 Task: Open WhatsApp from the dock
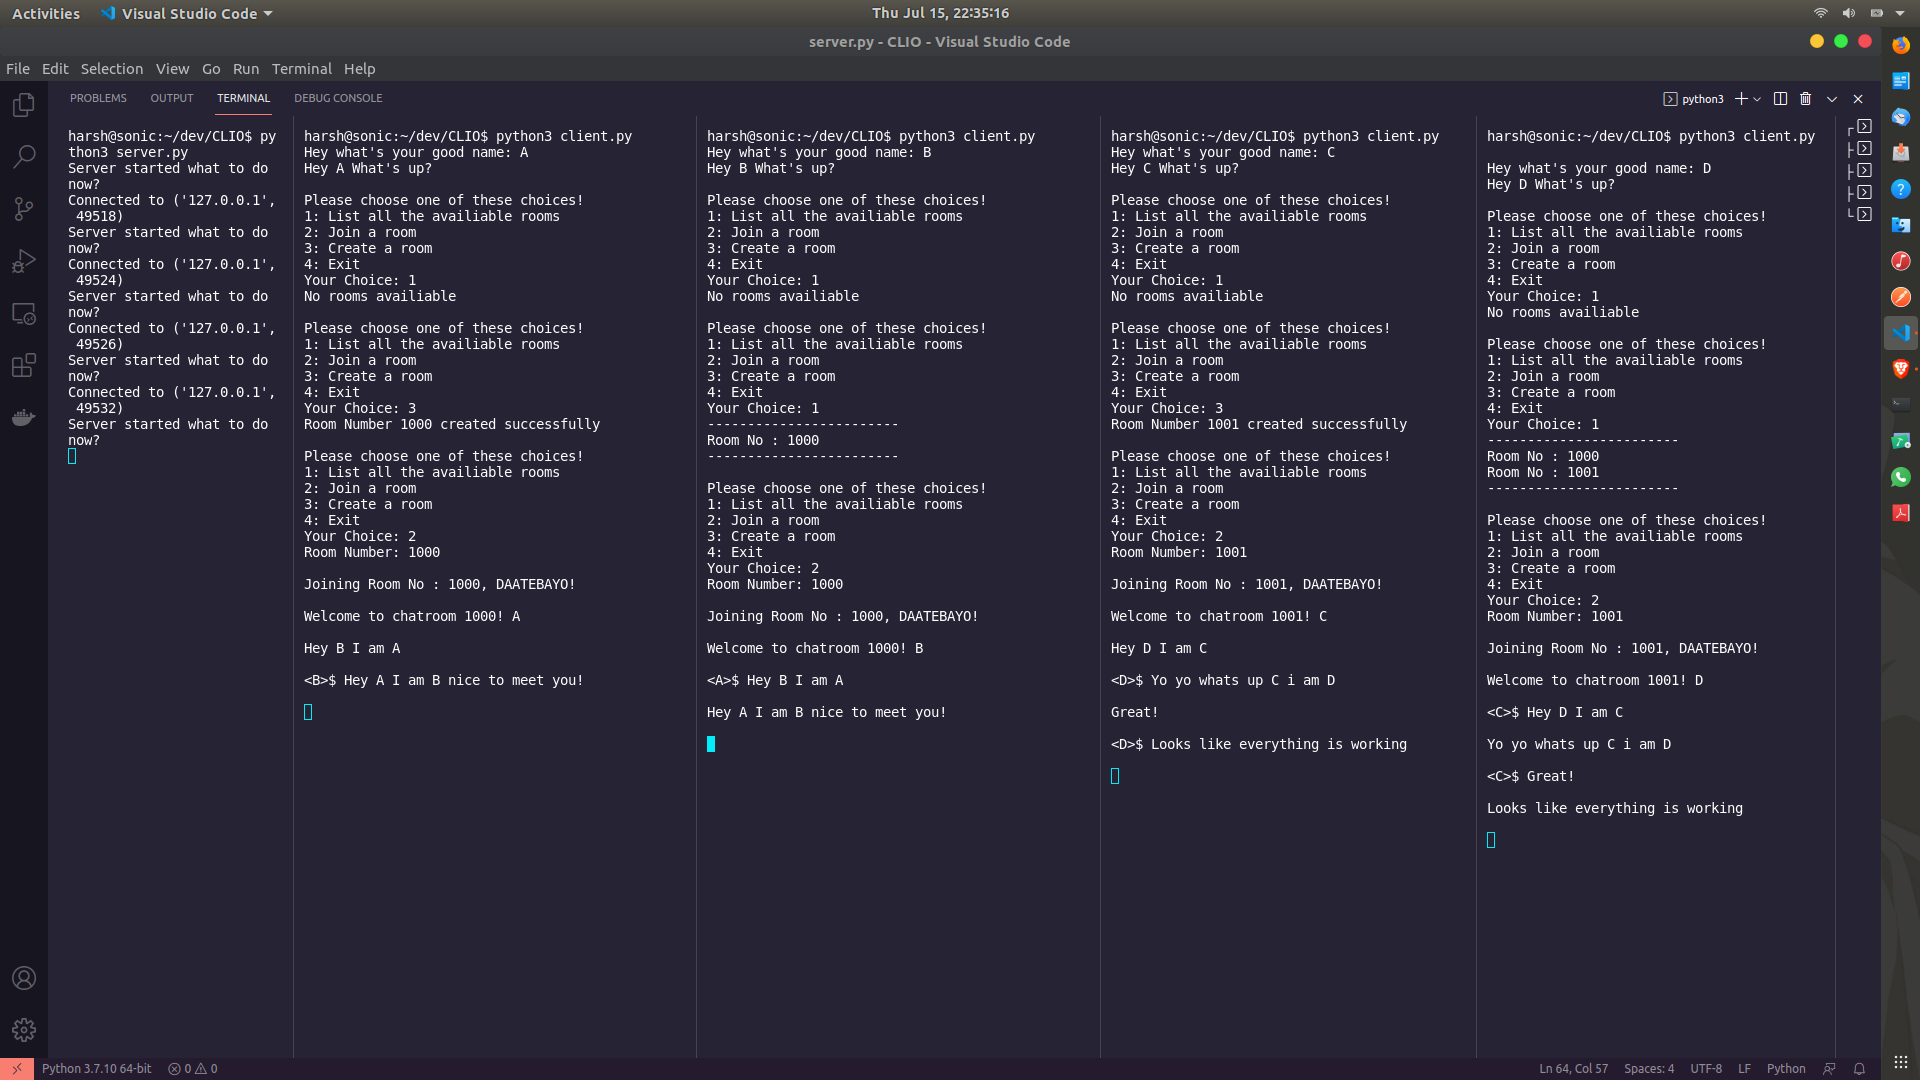pyautogui.click(x=1902, y=477)
